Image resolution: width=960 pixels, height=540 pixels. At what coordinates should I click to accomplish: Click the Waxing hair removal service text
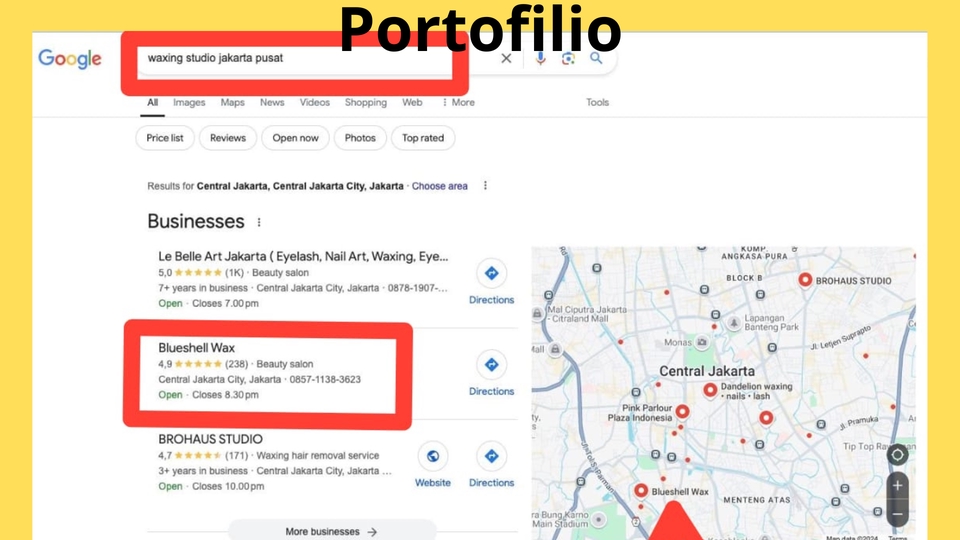[318, 456]
